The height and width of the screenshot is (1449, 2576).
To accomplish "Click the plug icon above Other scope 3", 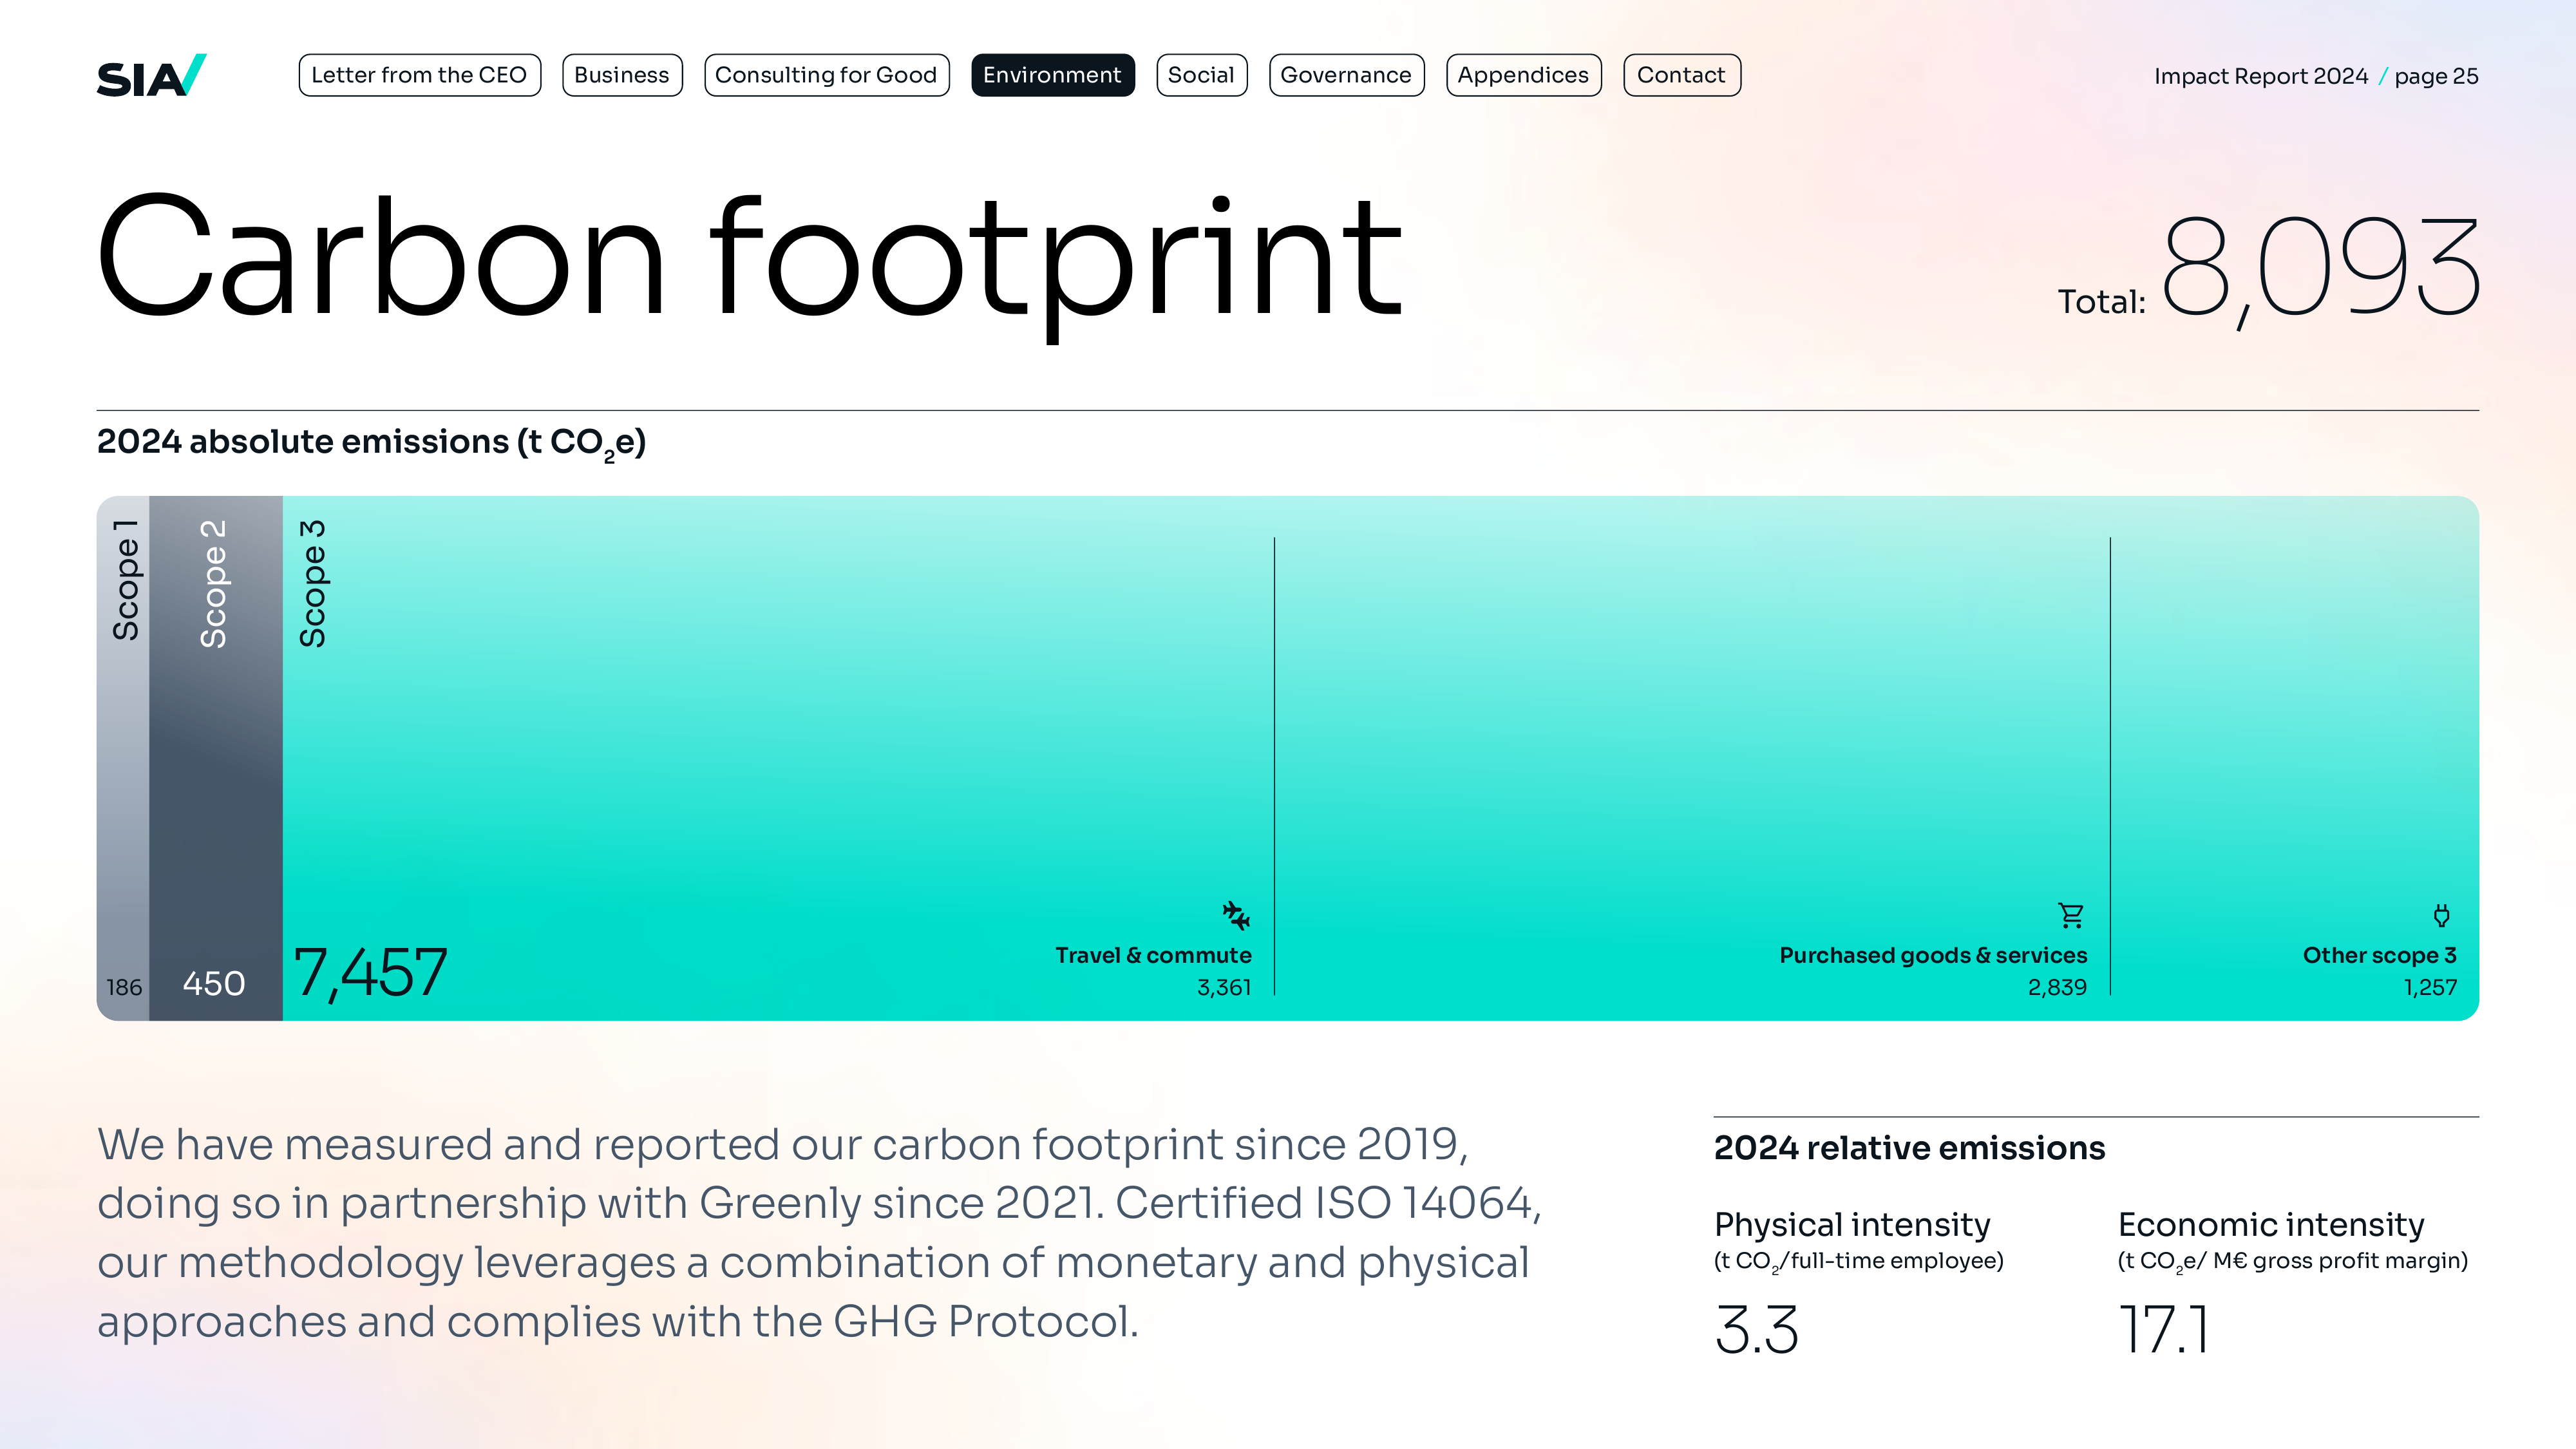I will pyautogui.click(x=2441, y=915).
